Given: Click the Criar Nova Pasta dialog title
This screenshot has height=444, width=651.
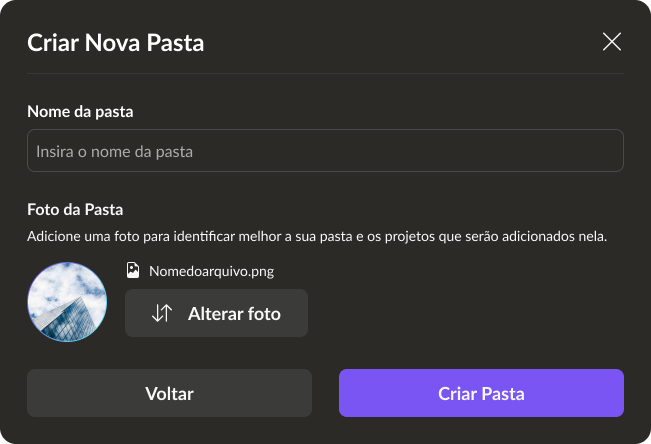Looking at the screenshot, I should pyautogui.click(x=116, y=42).
